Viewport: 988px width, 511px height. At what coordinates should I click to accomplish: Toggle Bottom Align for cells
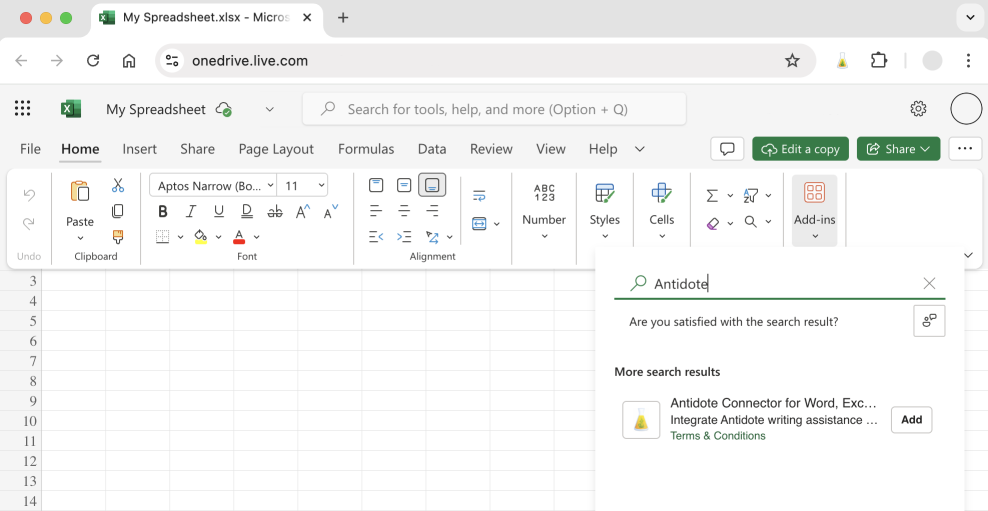point(432,185)
